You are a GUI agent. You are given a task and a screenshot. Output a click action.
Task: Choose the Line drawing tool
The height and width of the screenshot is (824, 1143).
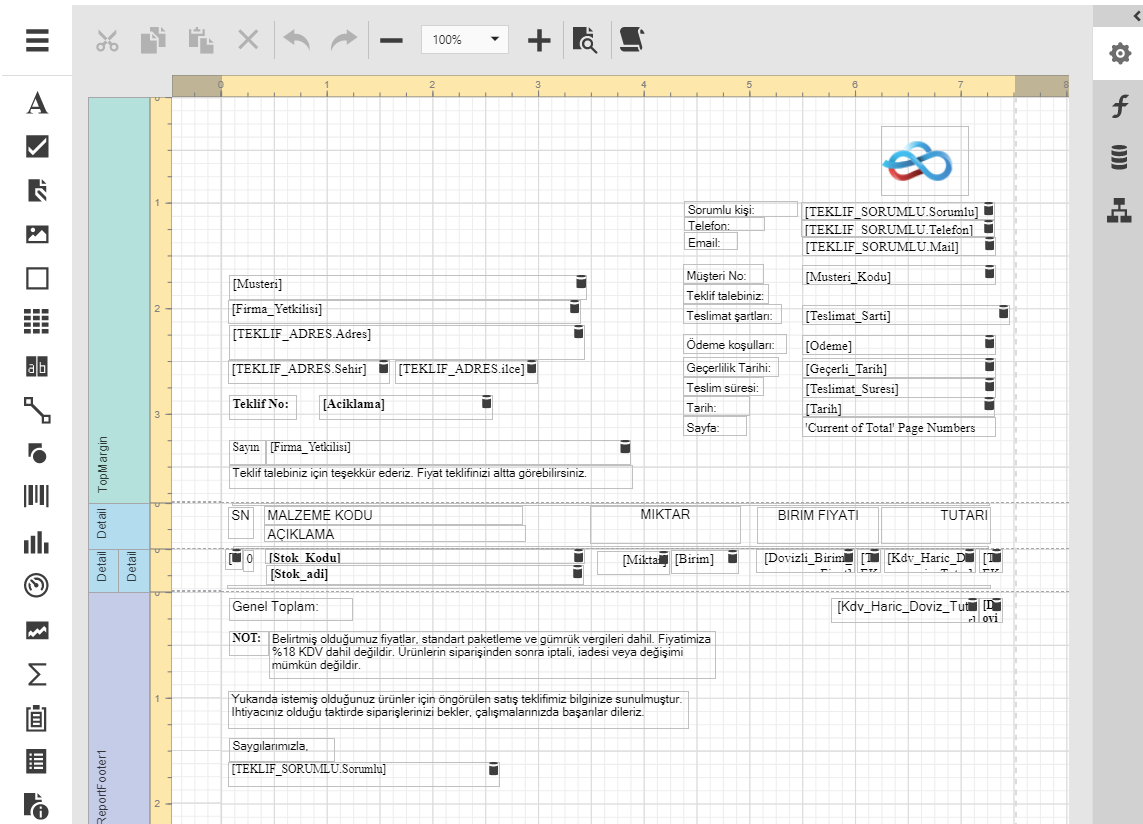coord(37,409)
